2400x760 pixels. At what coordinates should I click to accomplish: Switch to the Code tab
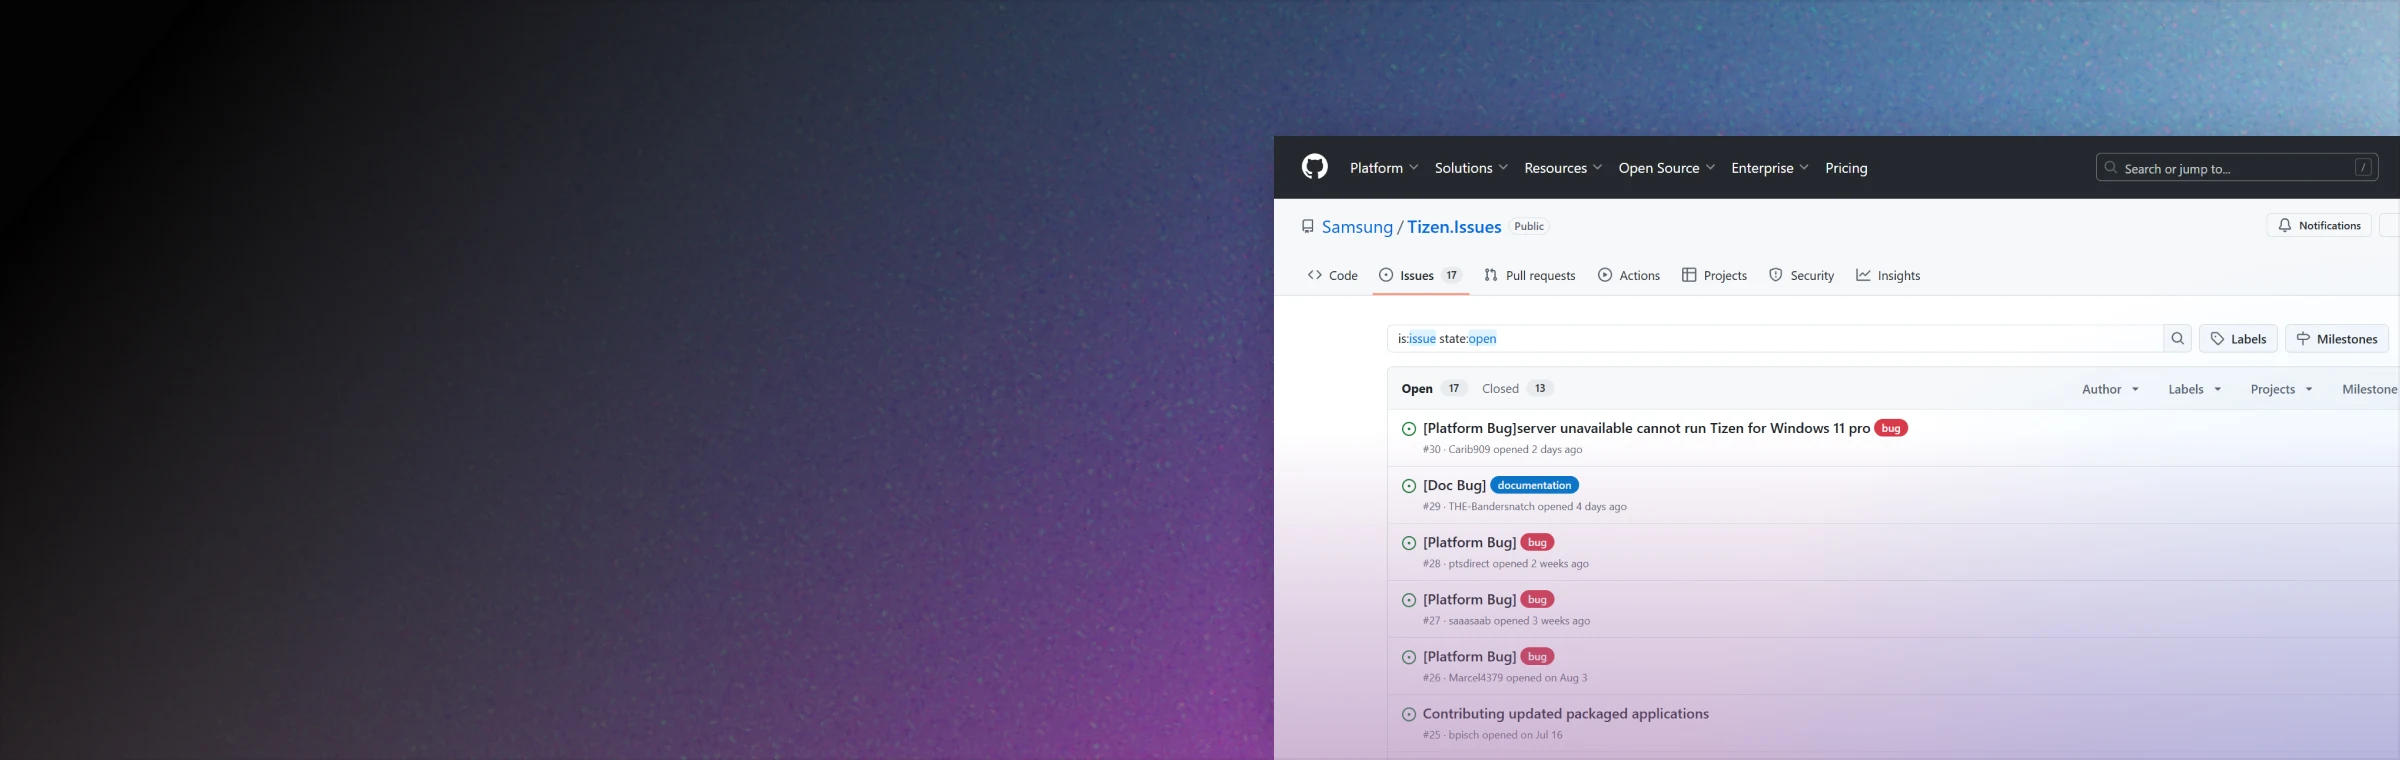point(1332,275)
